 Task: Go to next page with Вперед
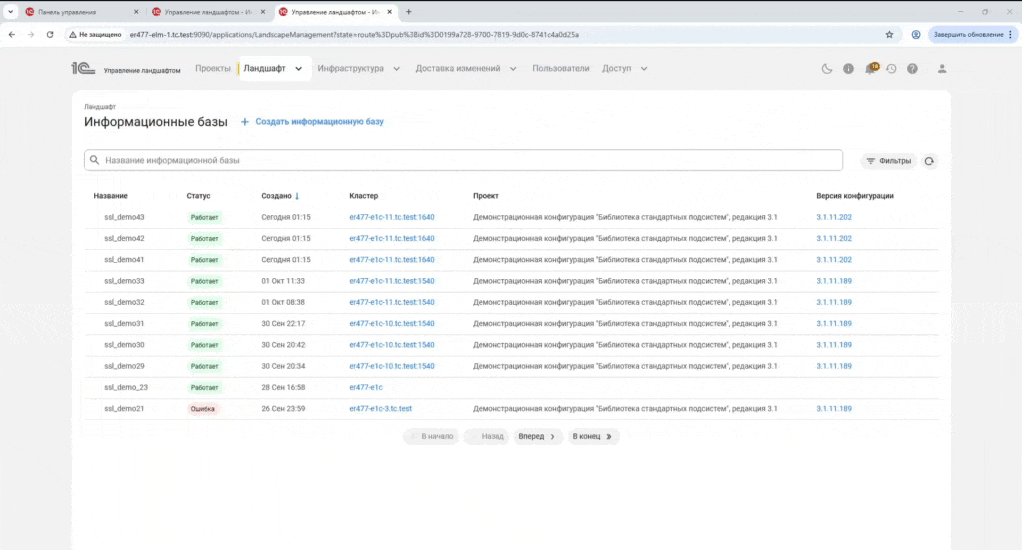tap(536, 437)
